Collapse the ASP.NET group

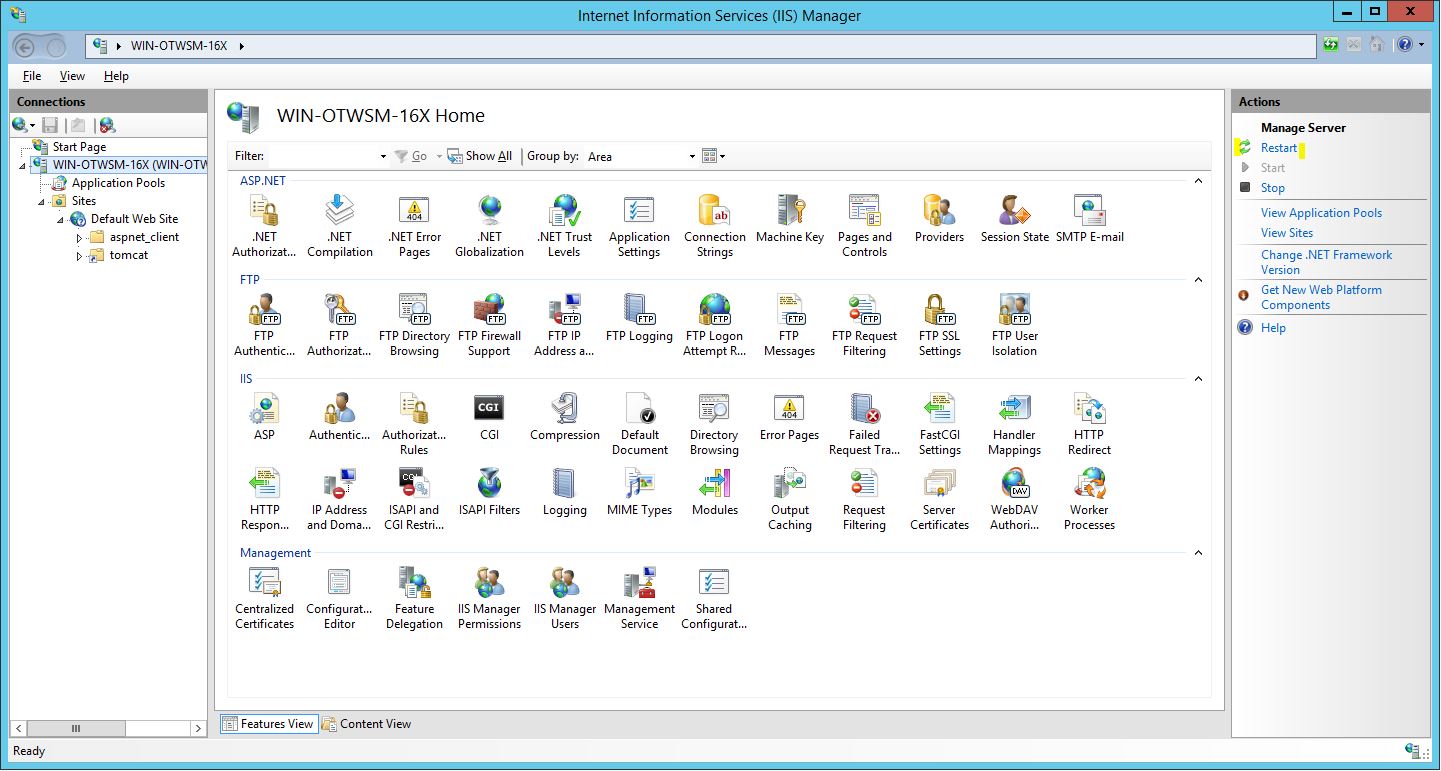coord(1198,181)
